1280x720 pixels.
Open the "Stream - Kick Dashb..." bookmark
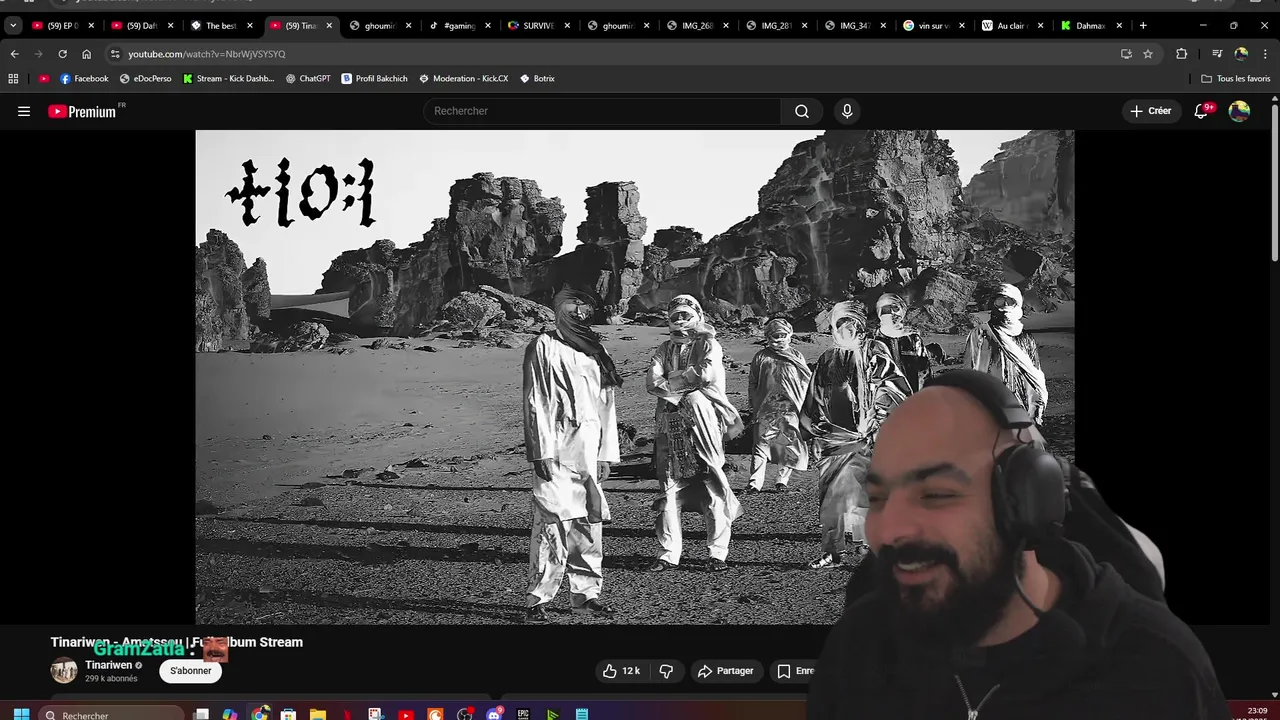[228, 78]
